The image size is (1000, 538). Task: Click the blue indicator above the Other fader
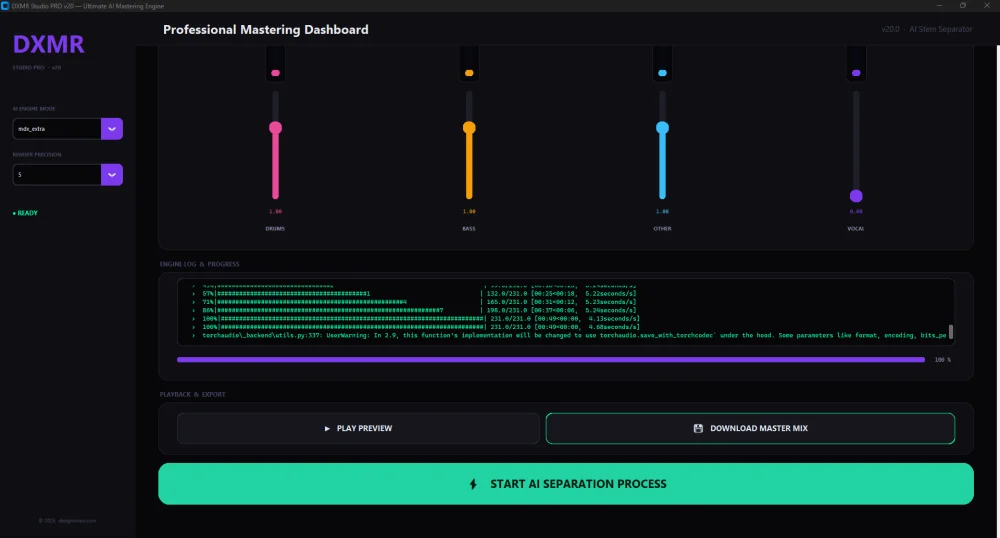point(663,73)
